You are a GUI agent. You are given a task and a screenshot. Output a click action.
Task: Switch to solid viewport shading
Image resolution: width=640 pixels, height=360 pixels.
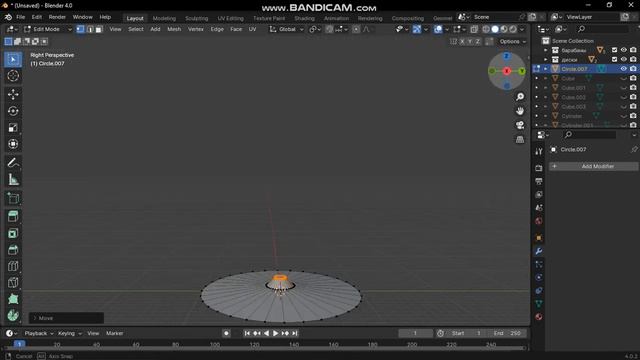(x=495, y=29)
